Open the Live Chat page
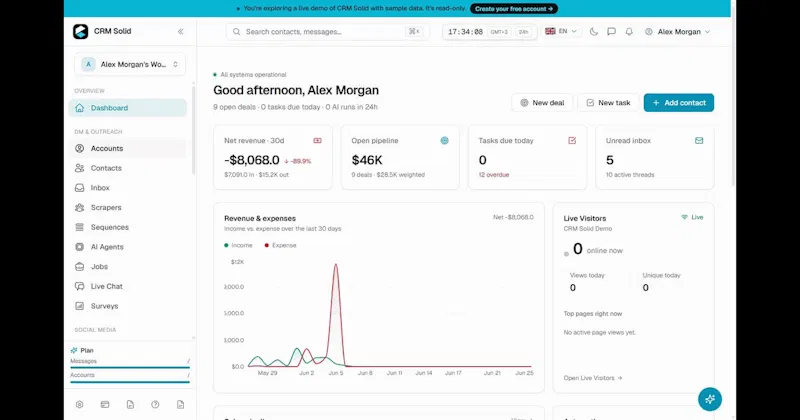The height and width of the screenshot is (420, 800). (x=128, y=286)
